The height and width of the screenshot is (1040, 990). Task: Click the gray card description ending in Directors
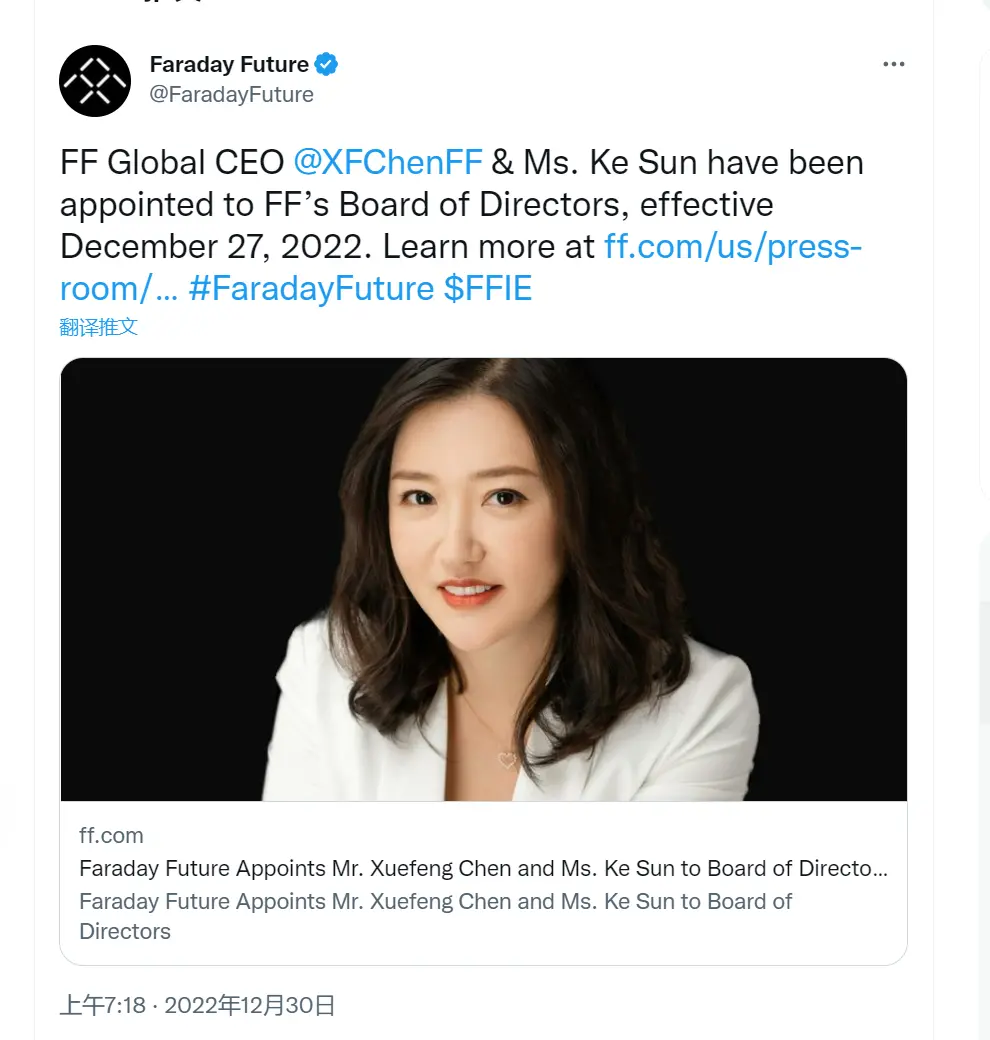click(x=435, y=915)
